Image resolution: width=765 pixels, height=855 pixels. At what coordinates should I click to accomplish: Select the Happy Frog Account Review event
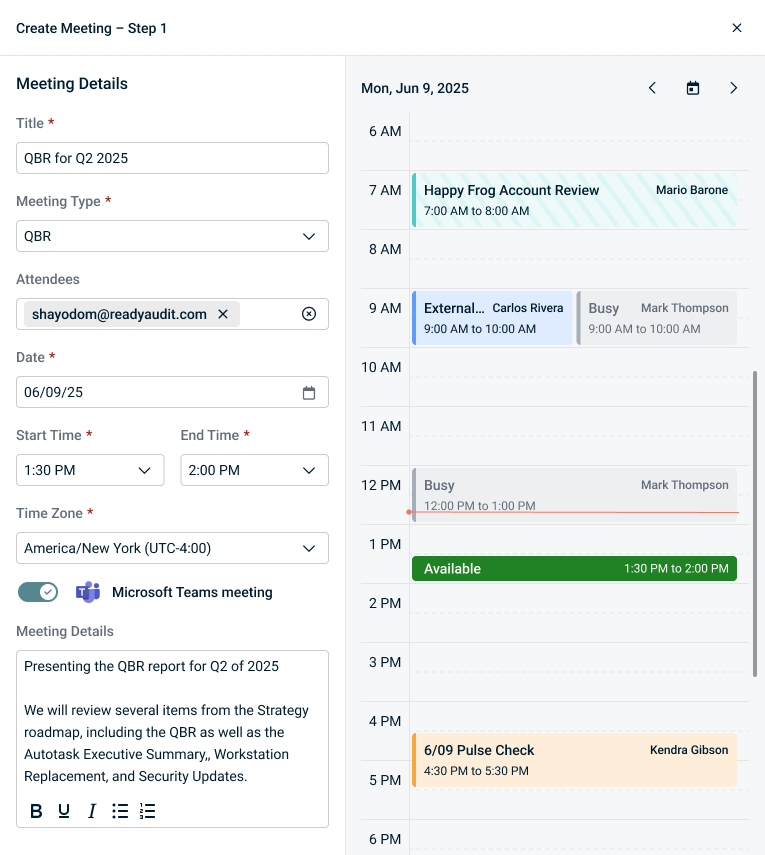tap(574, 200)
